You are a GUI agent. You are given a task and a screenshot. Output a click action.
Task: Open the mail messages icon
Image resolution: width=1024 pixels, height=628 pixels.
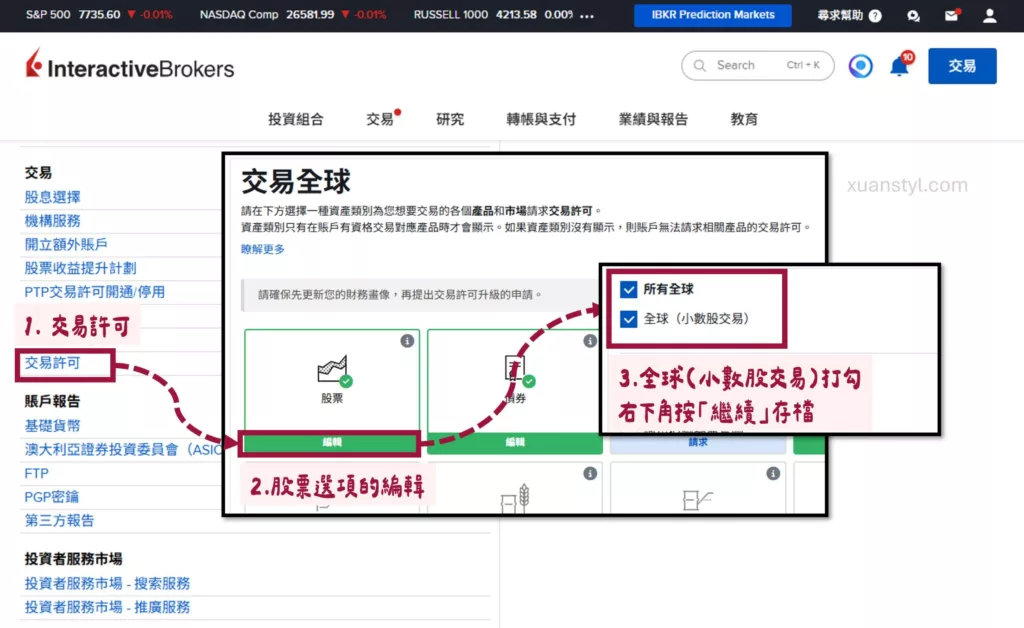[x=952, y=15]
